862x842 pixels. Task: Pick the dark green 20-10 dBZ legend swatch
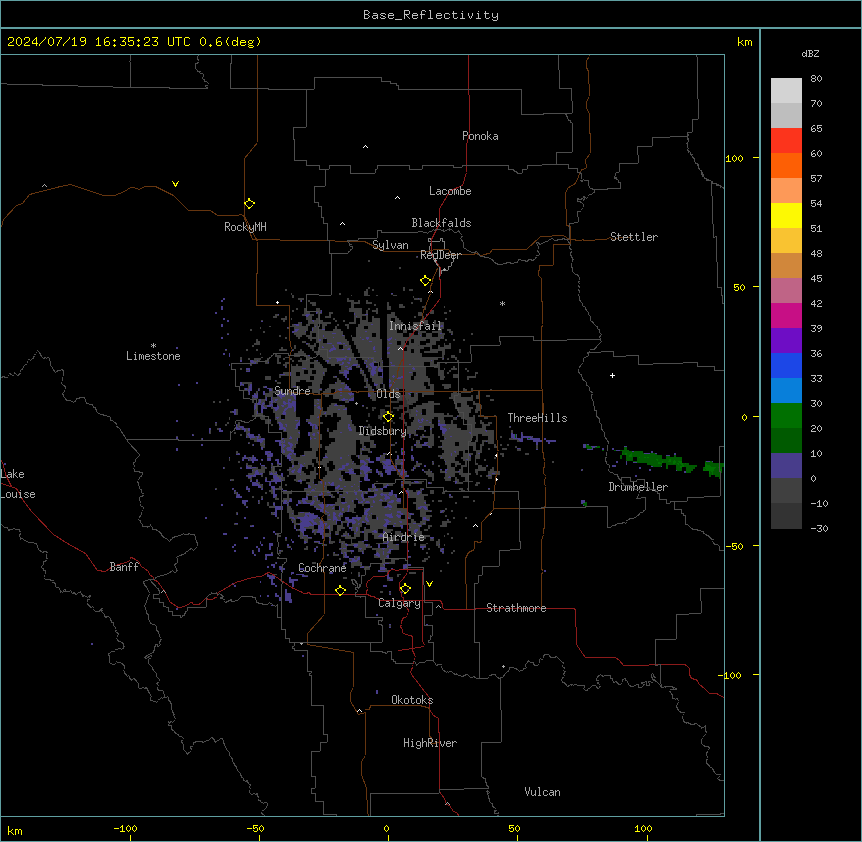tap(786, 440)
